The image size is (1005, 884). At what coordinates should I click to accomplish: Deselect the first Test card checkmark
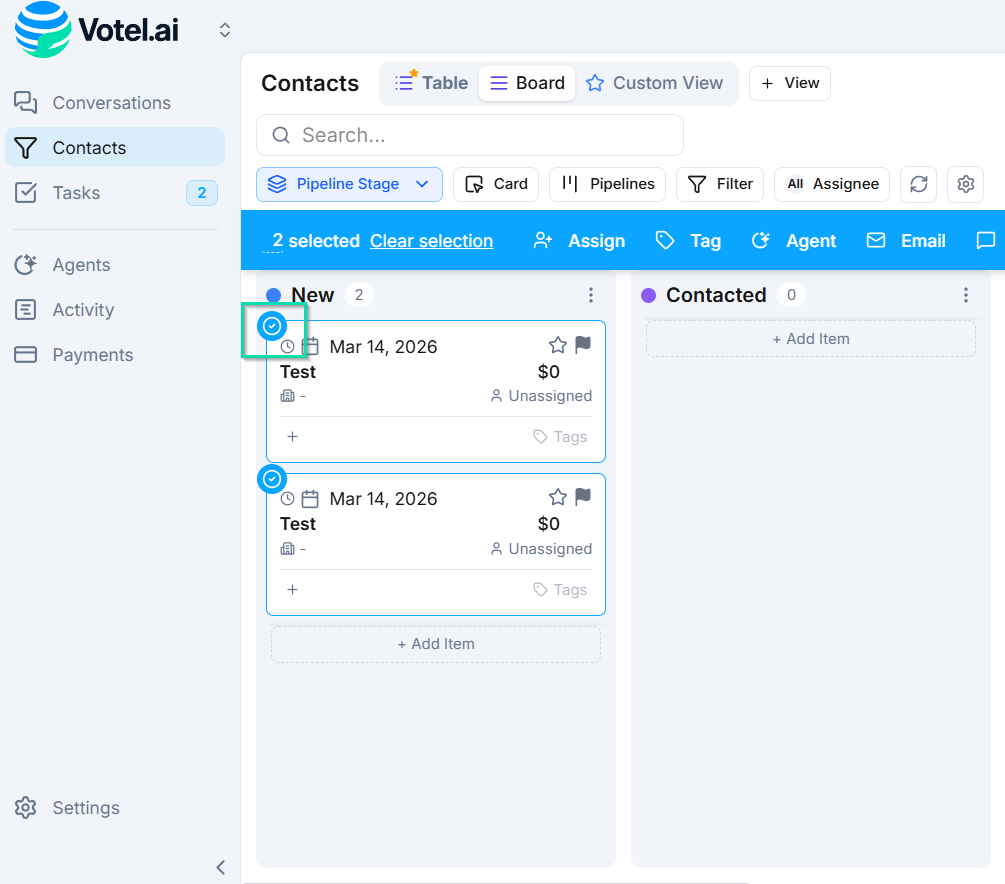pos(272,325)
